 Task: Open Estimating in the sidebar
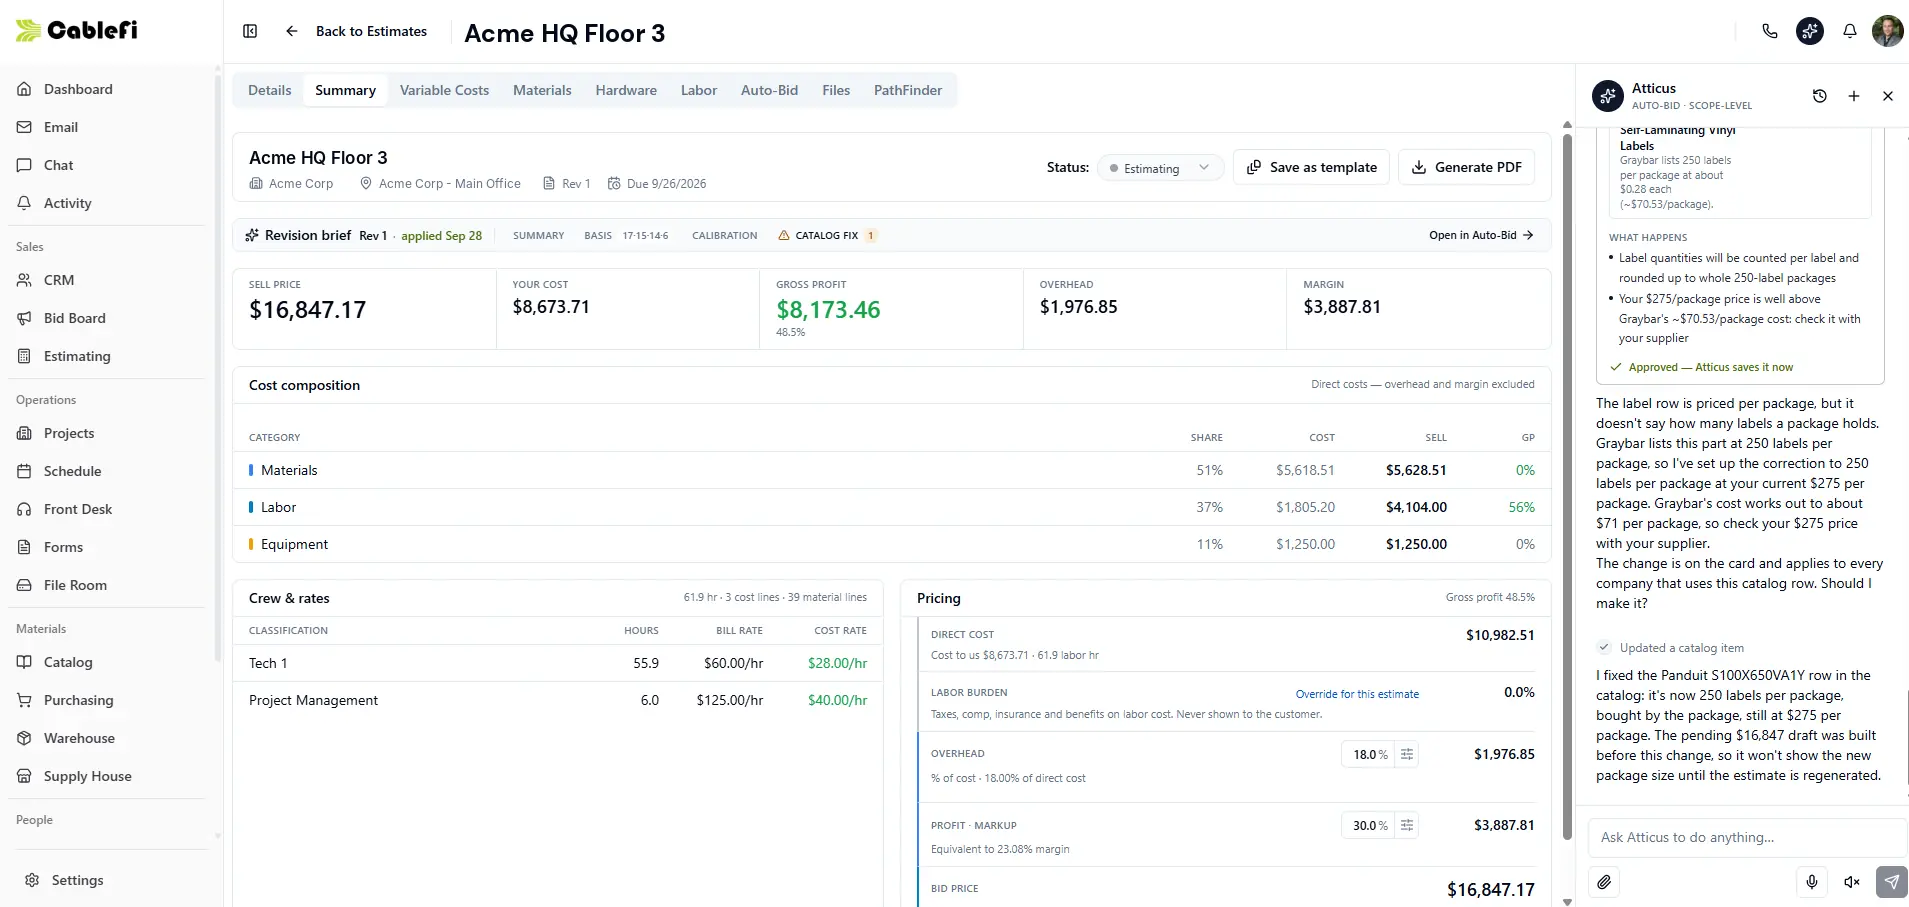pos(77,356)
